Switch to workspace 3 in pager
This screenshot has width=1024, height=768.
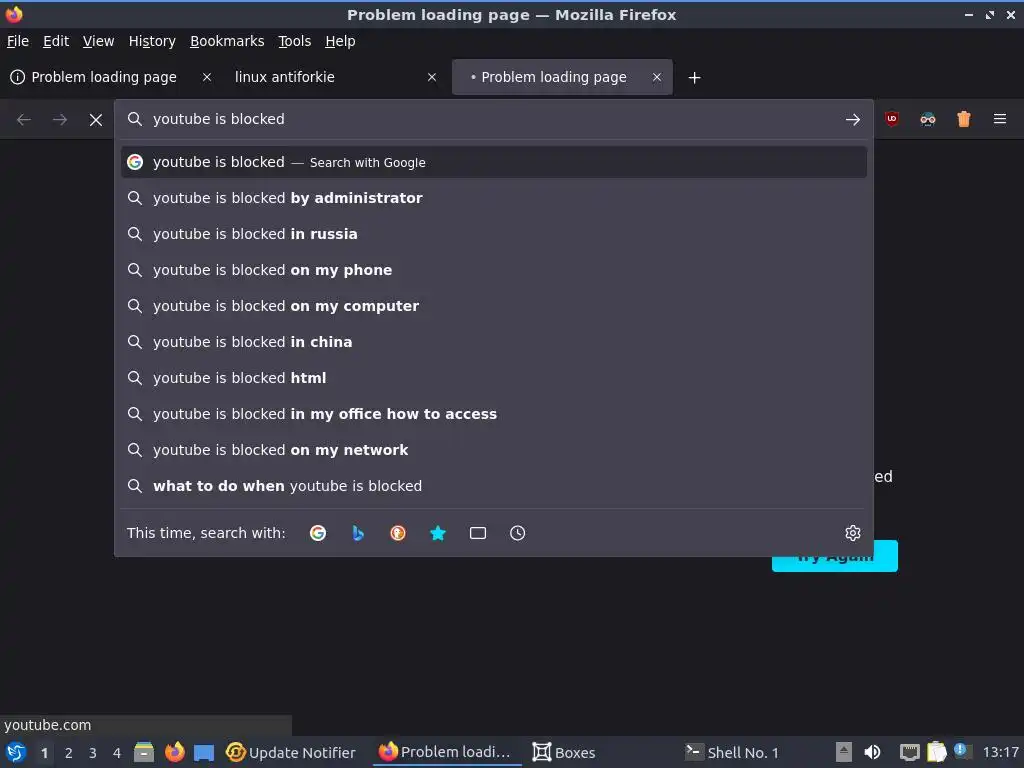coord(93,753)
